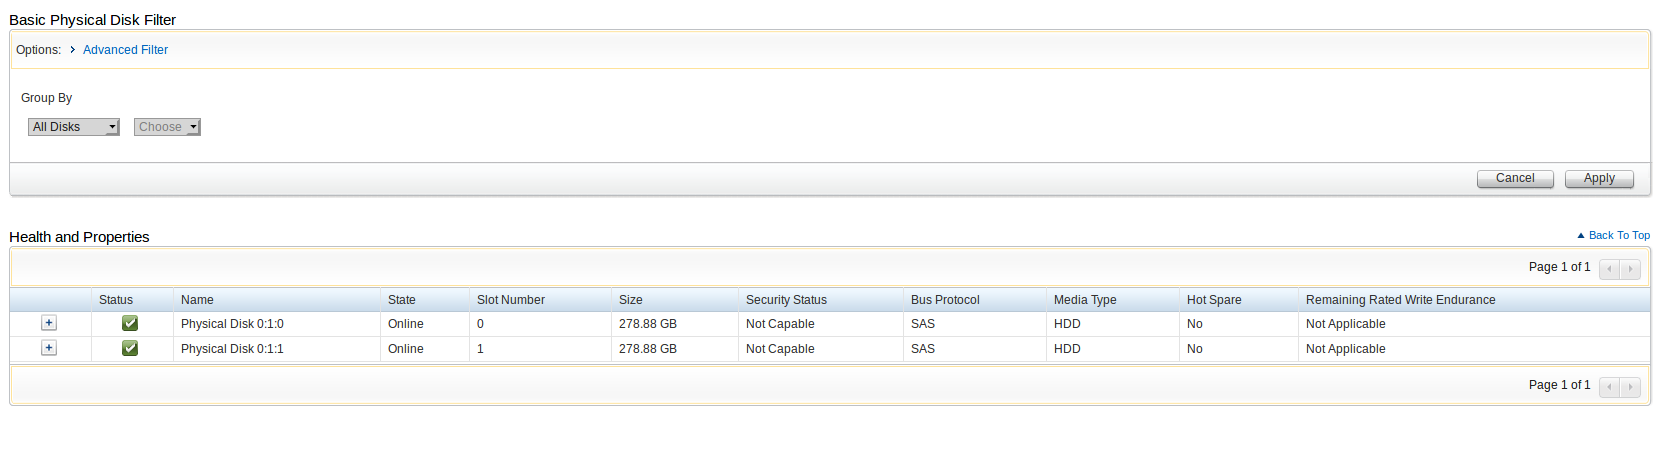The height and width of the screenshot is (451, 1670).
Task: Expand Advanced Filter options chevron
Action: point(73,50)
